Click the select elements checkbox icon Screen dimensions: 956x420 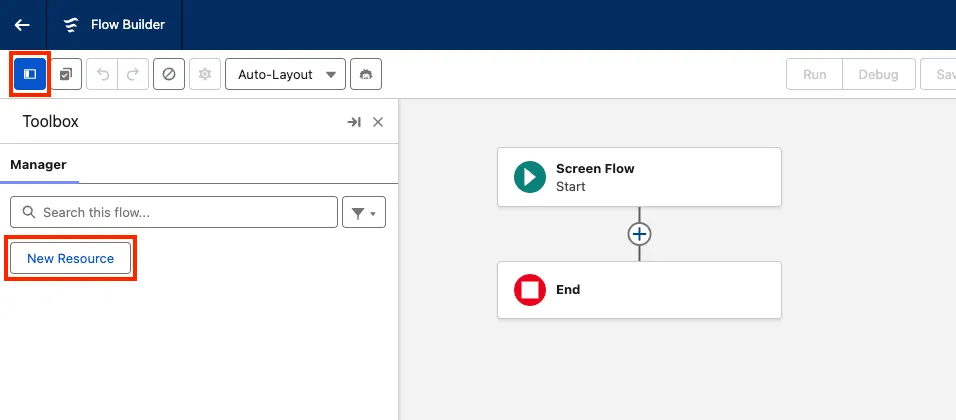click(66, 74)
